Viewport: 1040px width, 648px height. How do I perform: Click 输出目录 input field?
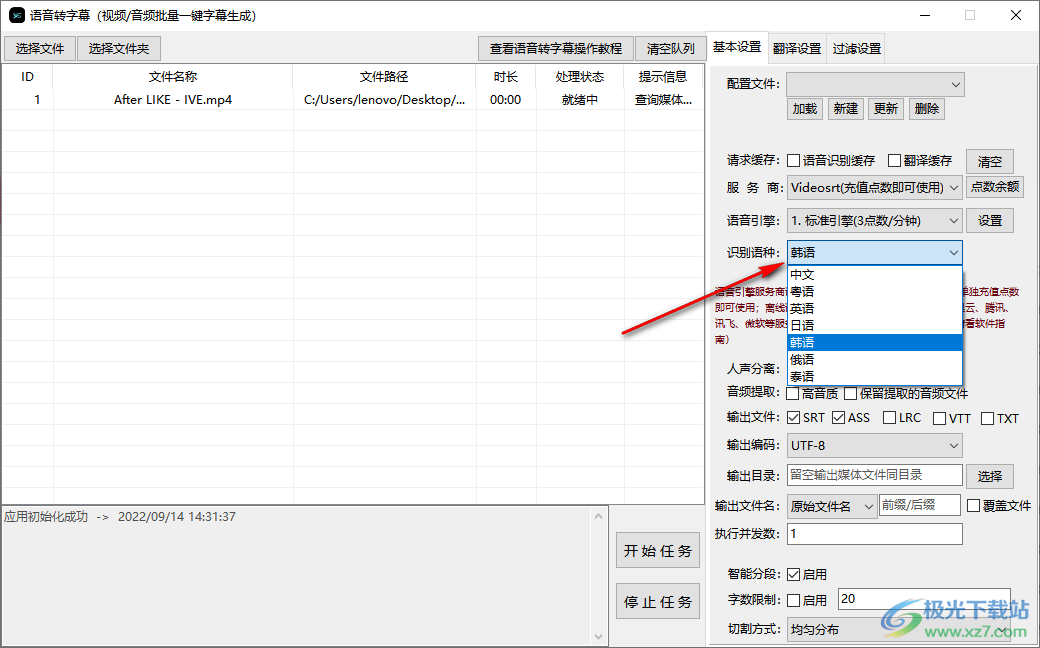[875, 475]
